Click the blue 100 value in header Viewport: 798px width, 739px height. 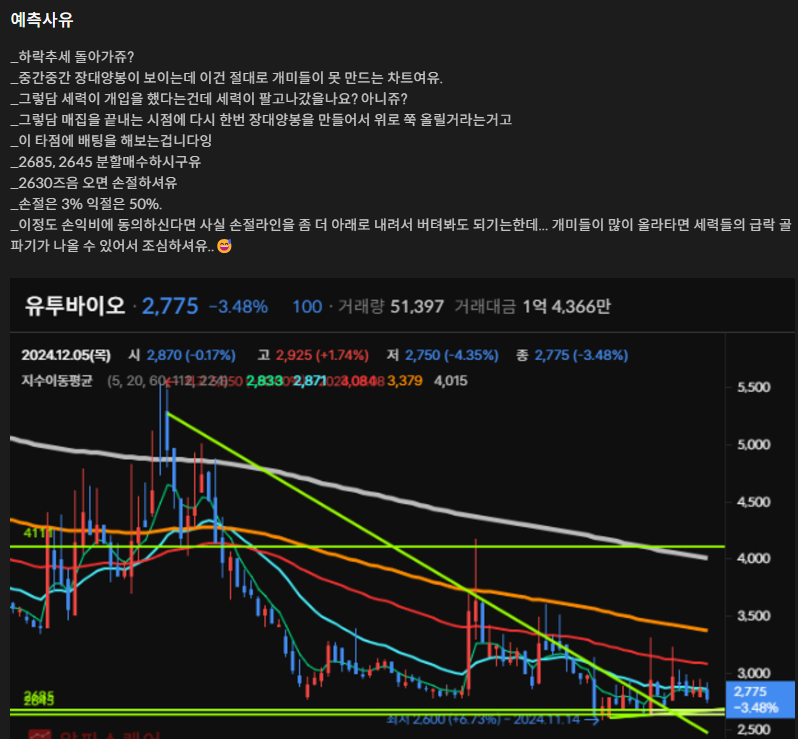(x=307, y=306)
